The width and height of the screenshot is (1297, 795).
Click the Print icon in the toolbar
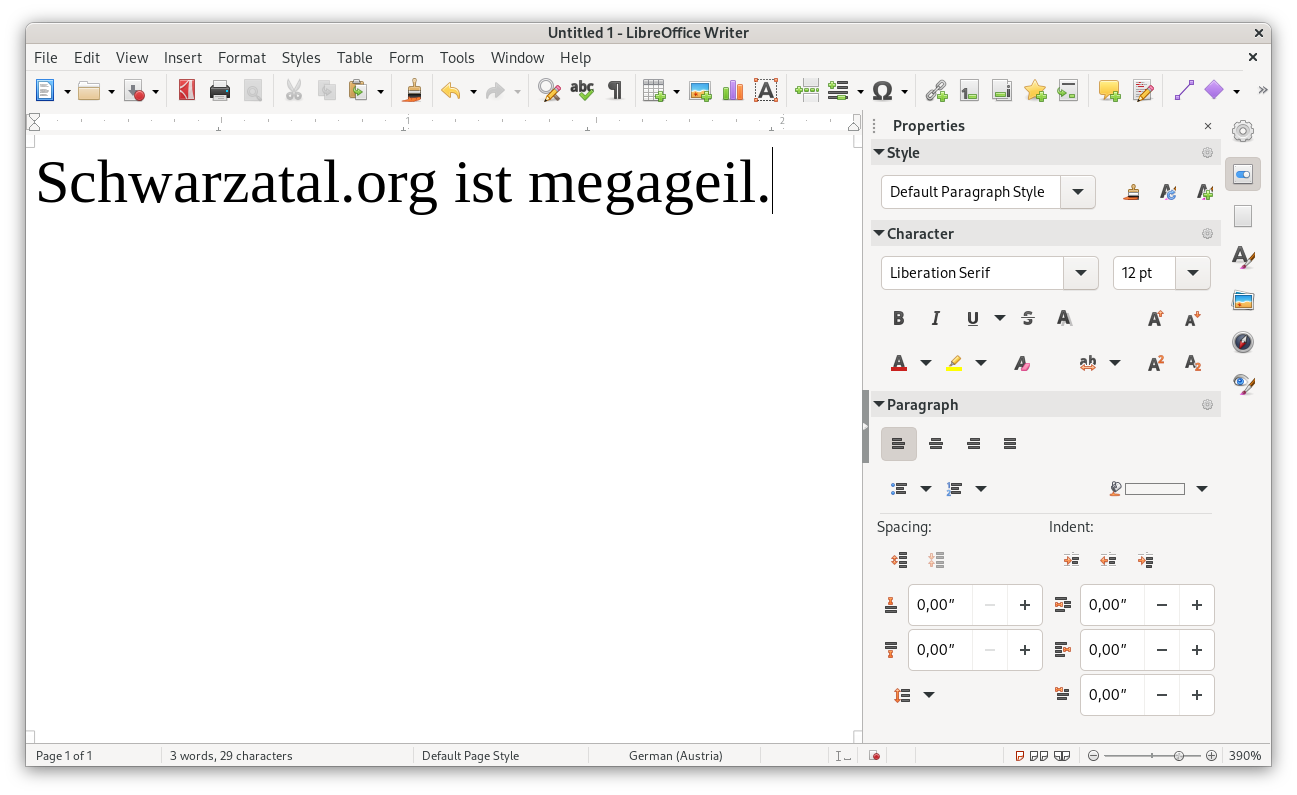tap(220, 91)
